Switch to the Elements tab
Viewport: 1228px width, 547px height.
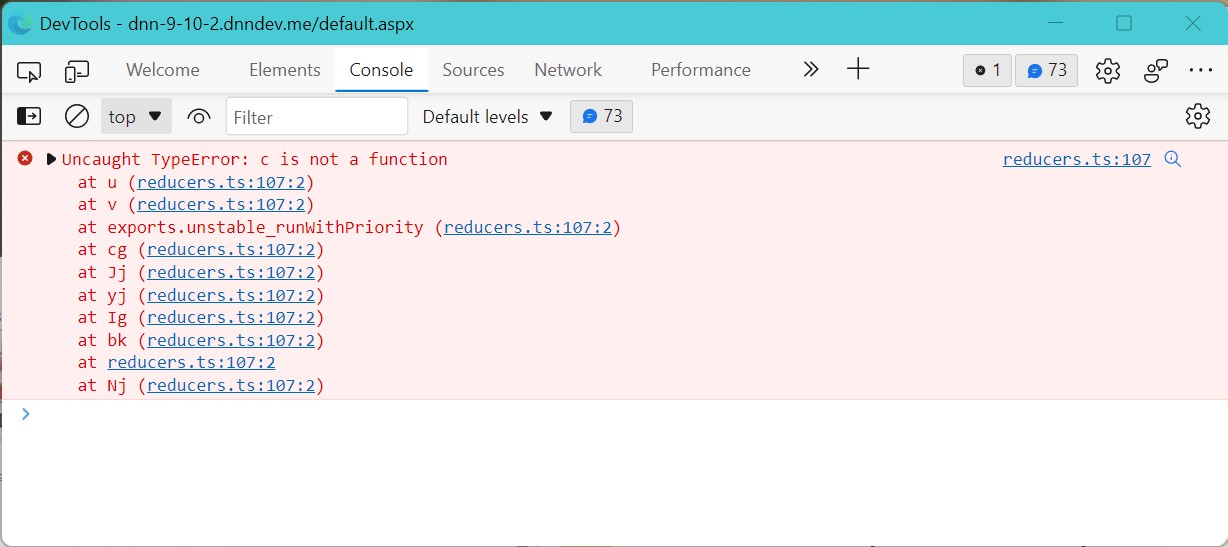pos(285,70)
